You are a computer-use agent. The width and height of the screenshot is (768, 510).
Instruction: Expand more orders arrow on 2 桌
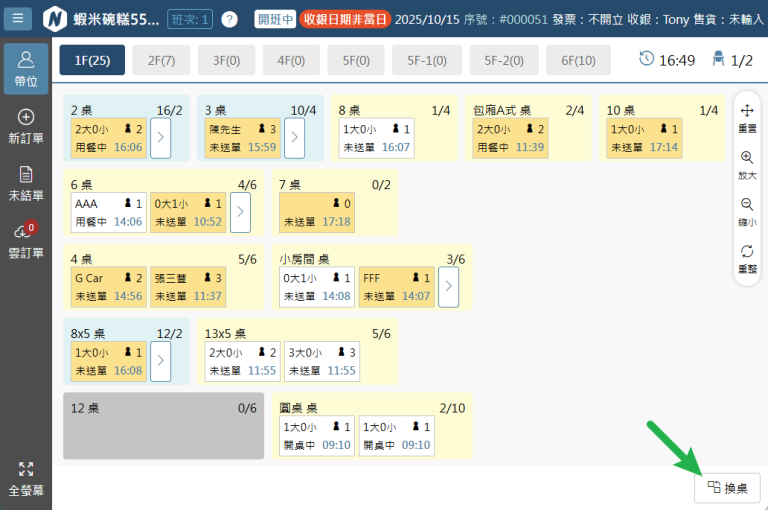(x=160, y=138)
